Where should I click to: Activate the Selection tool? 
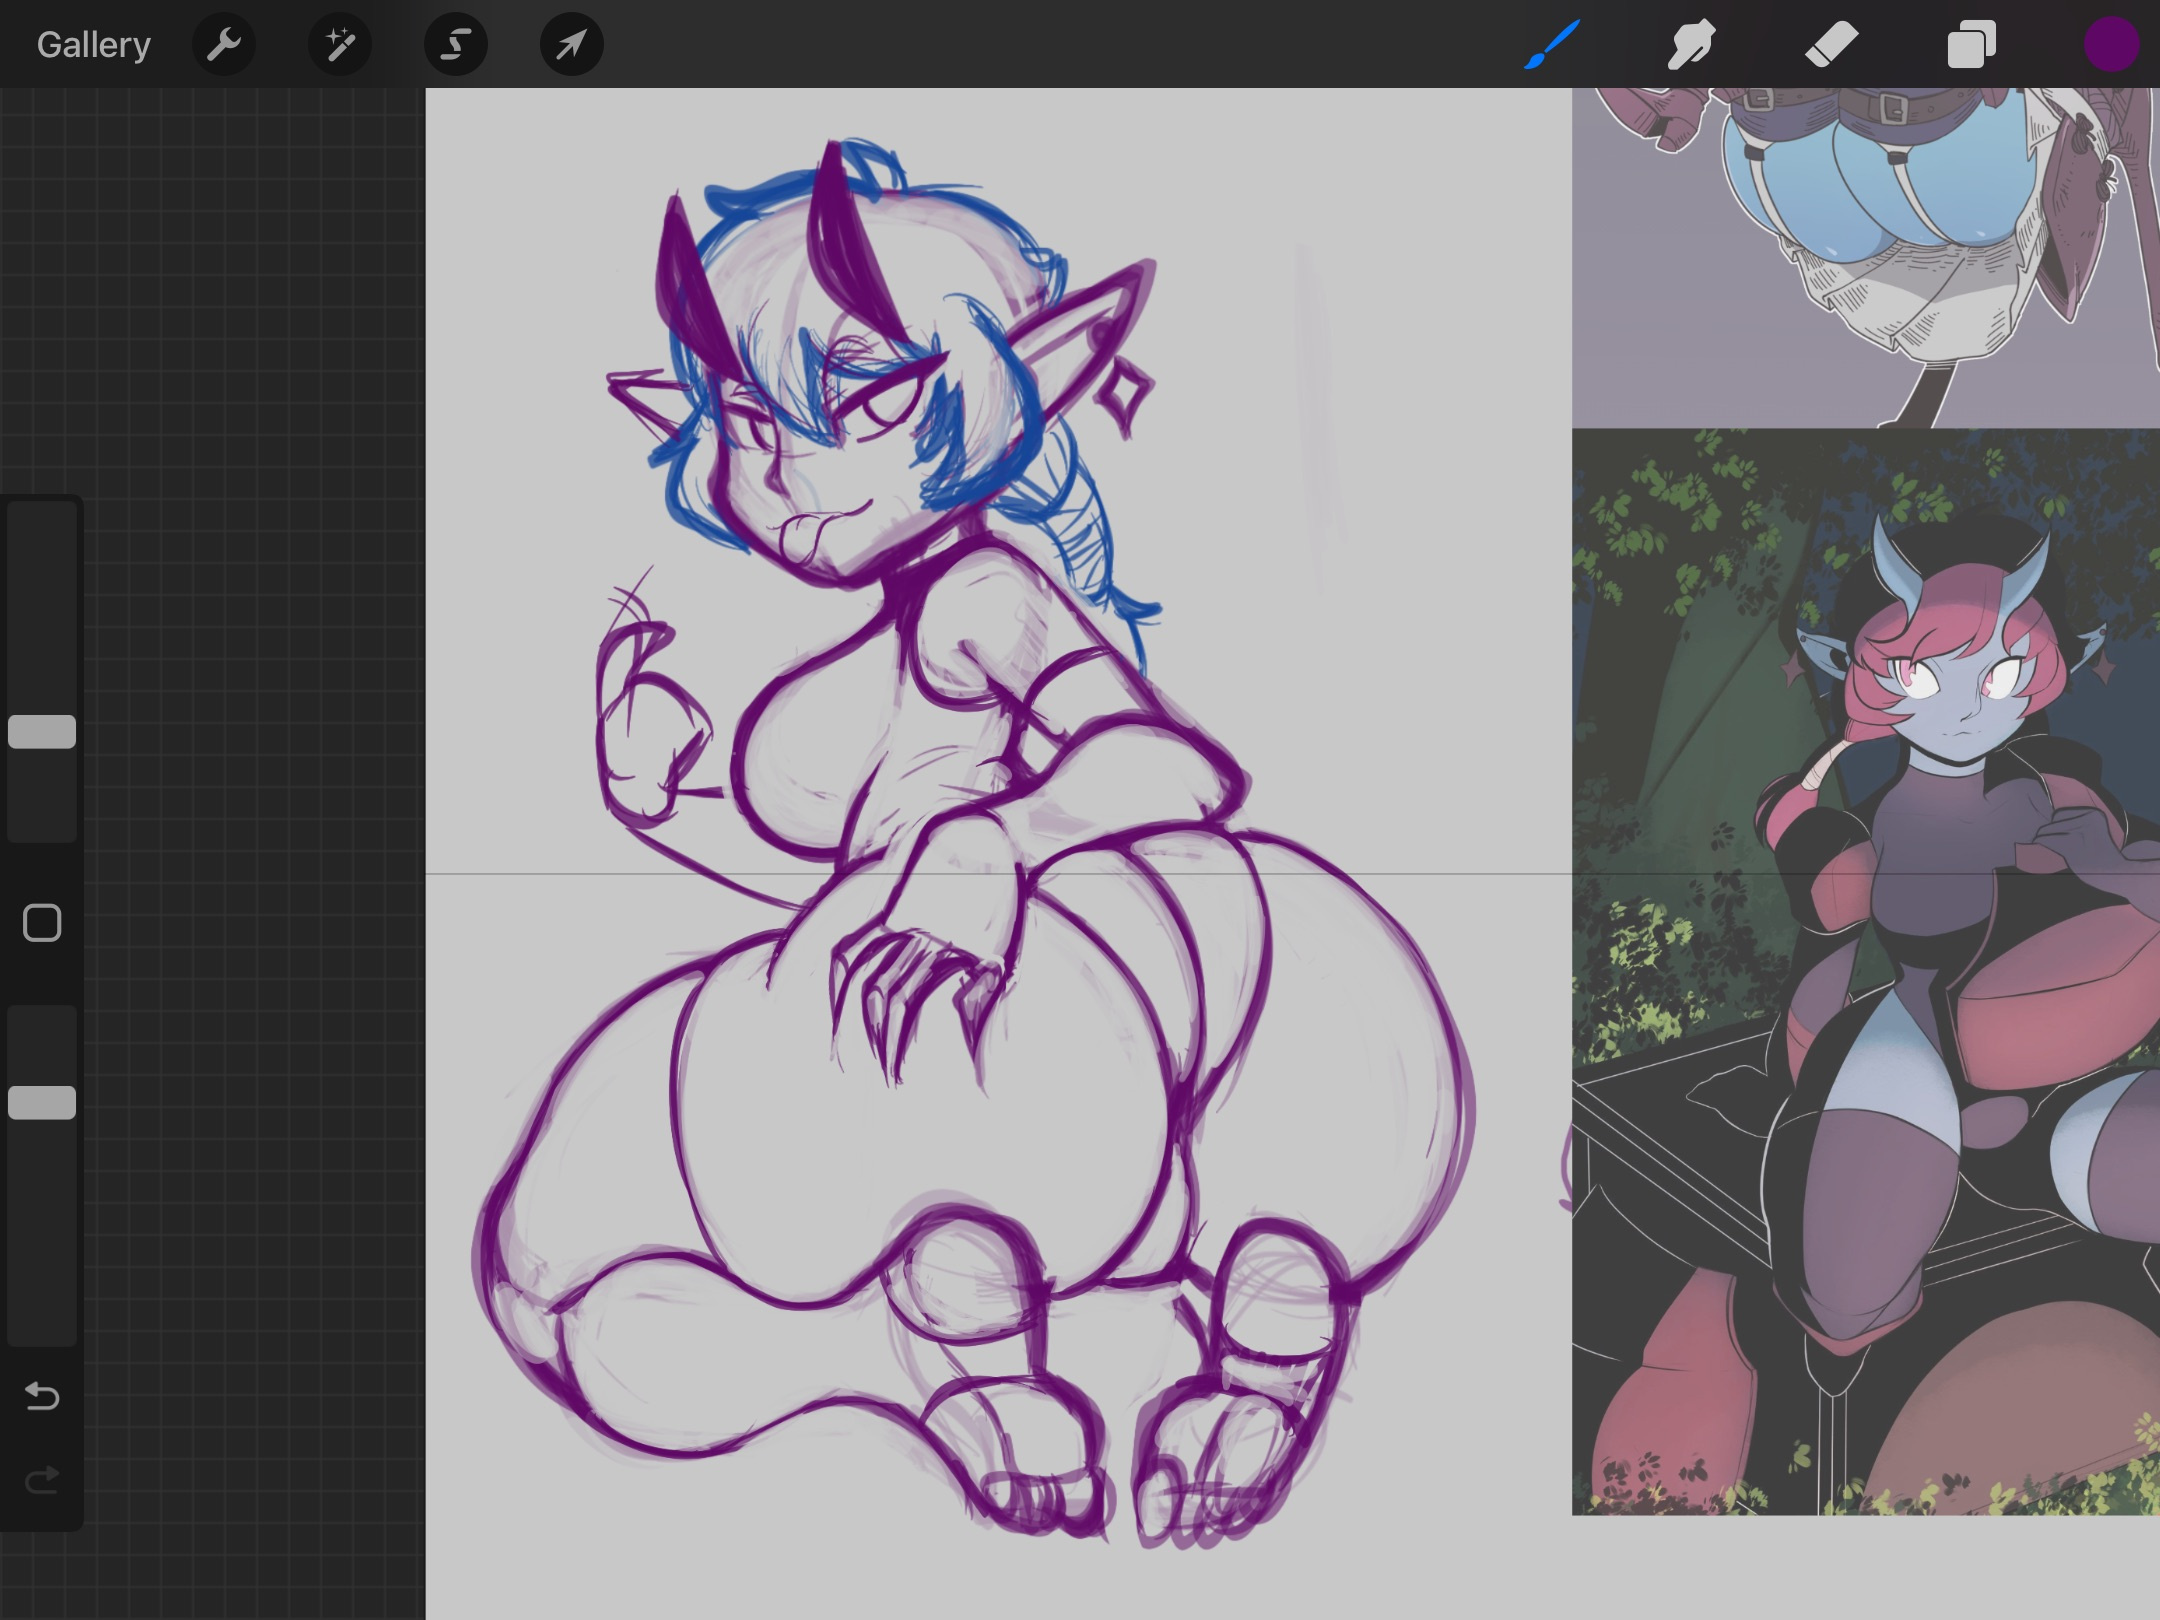coord(456,45)
